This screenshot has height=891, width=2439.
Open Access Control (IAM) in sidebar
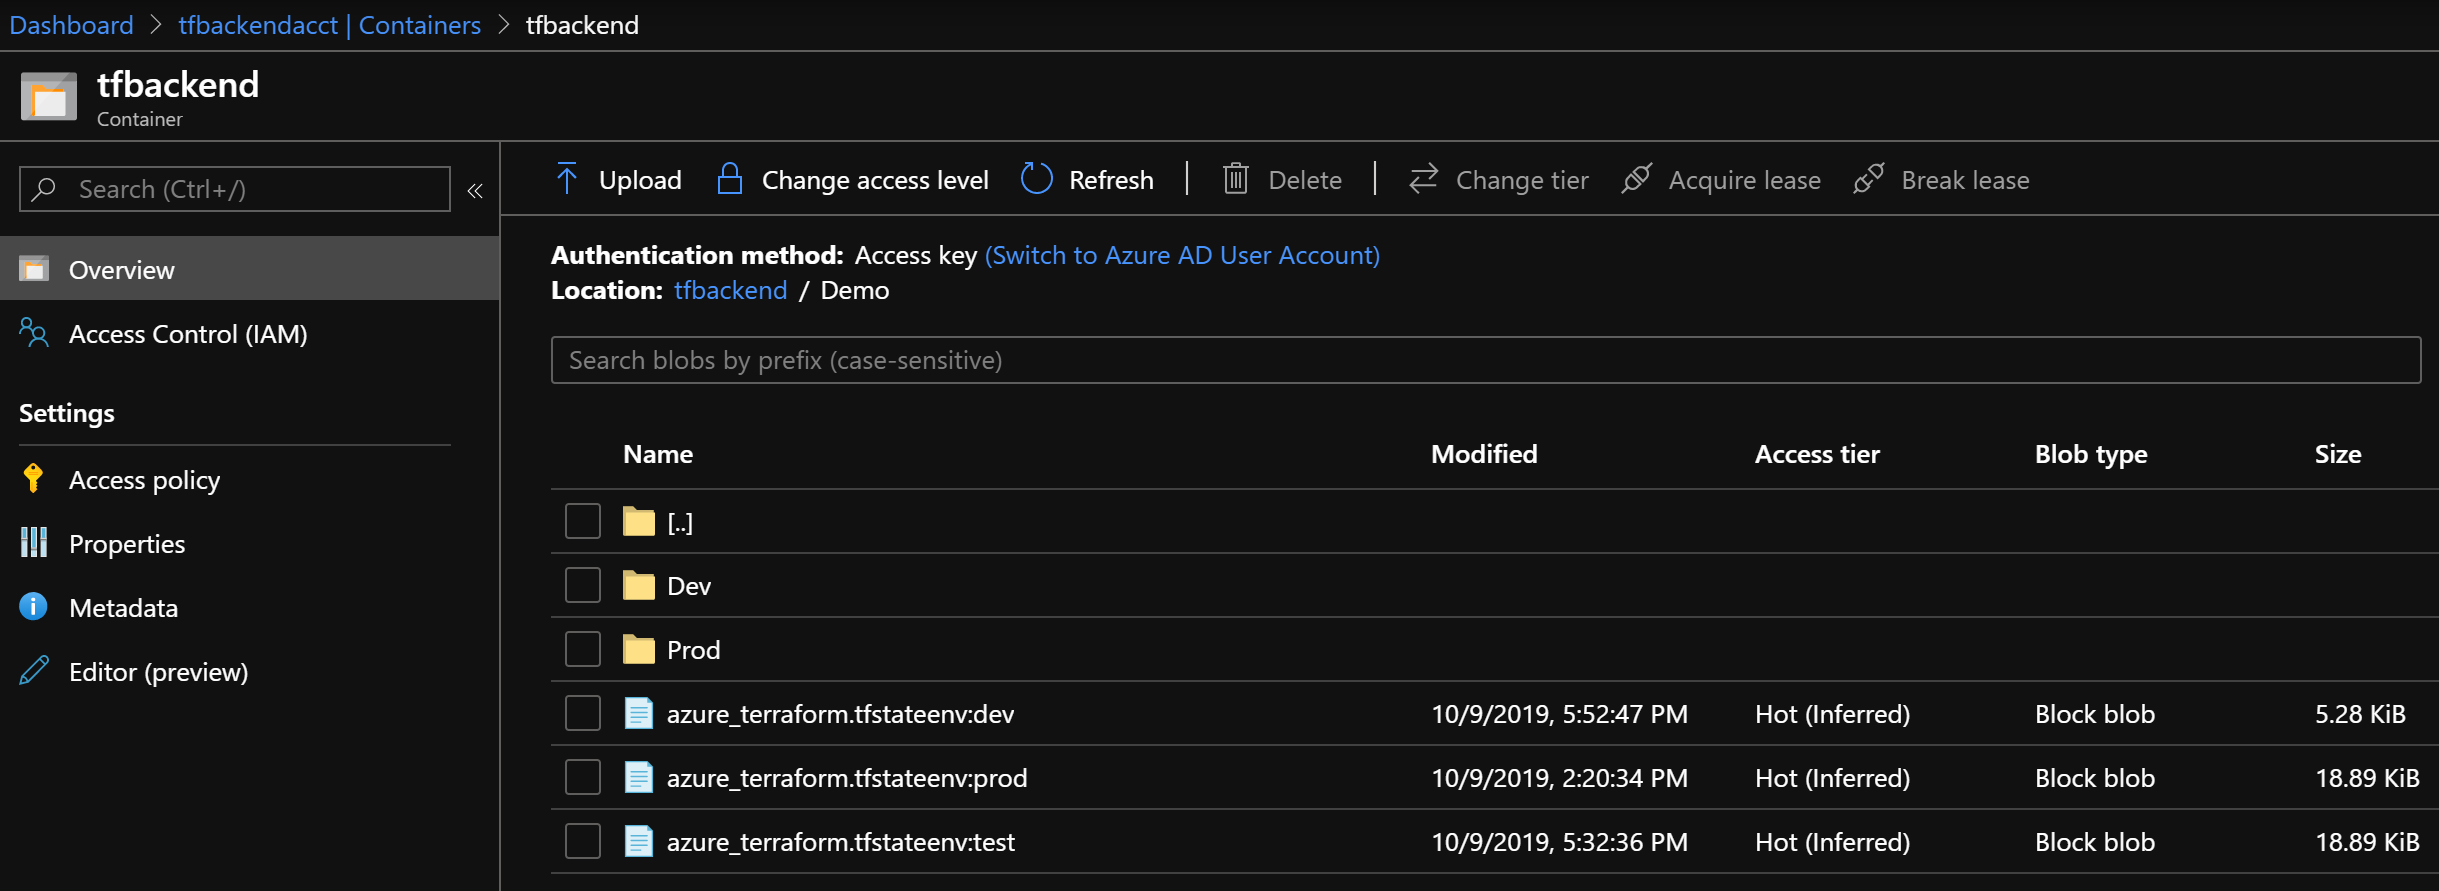tap(188, 334)
